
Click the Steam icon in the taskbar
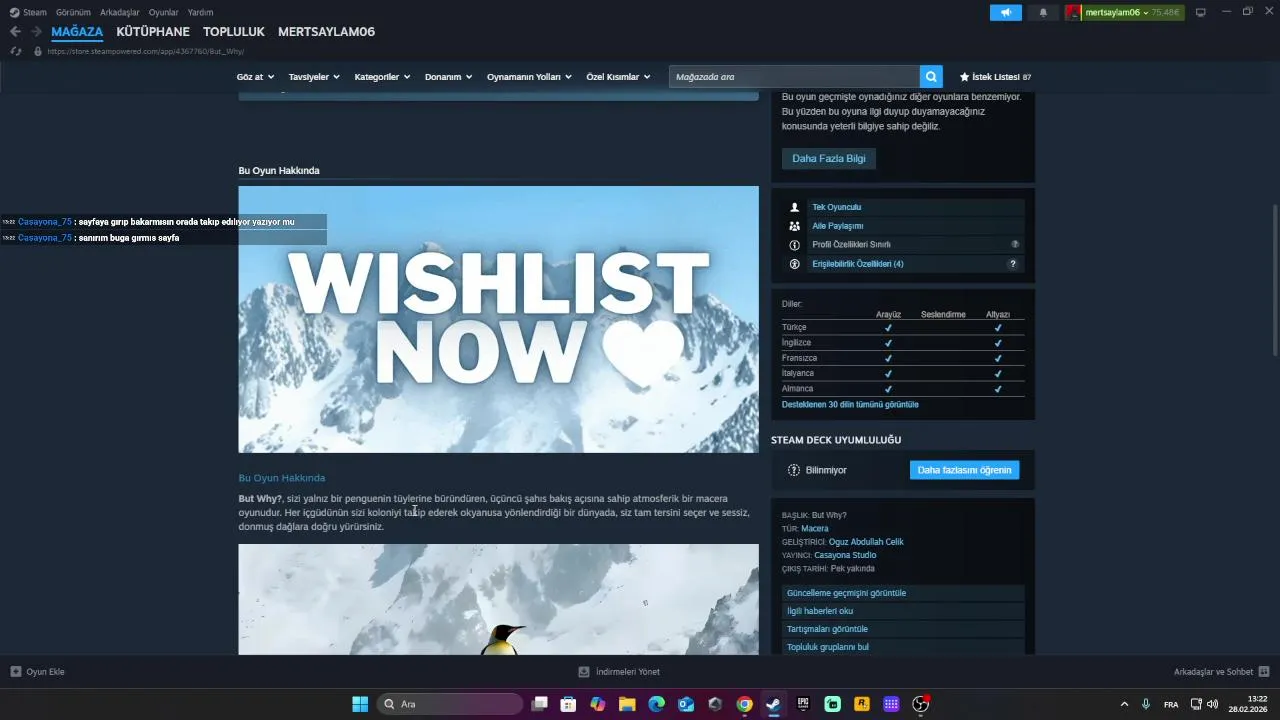pos(773,704)
